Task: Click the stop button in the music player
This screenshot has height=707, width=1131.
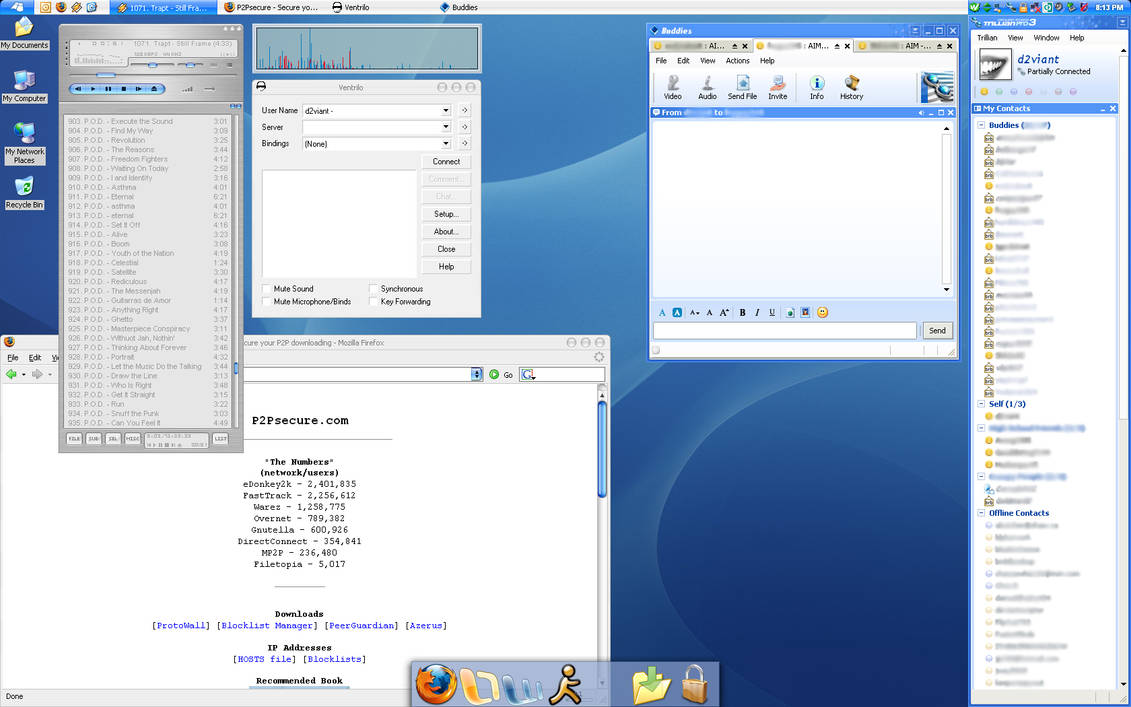Action: [123, 89]
